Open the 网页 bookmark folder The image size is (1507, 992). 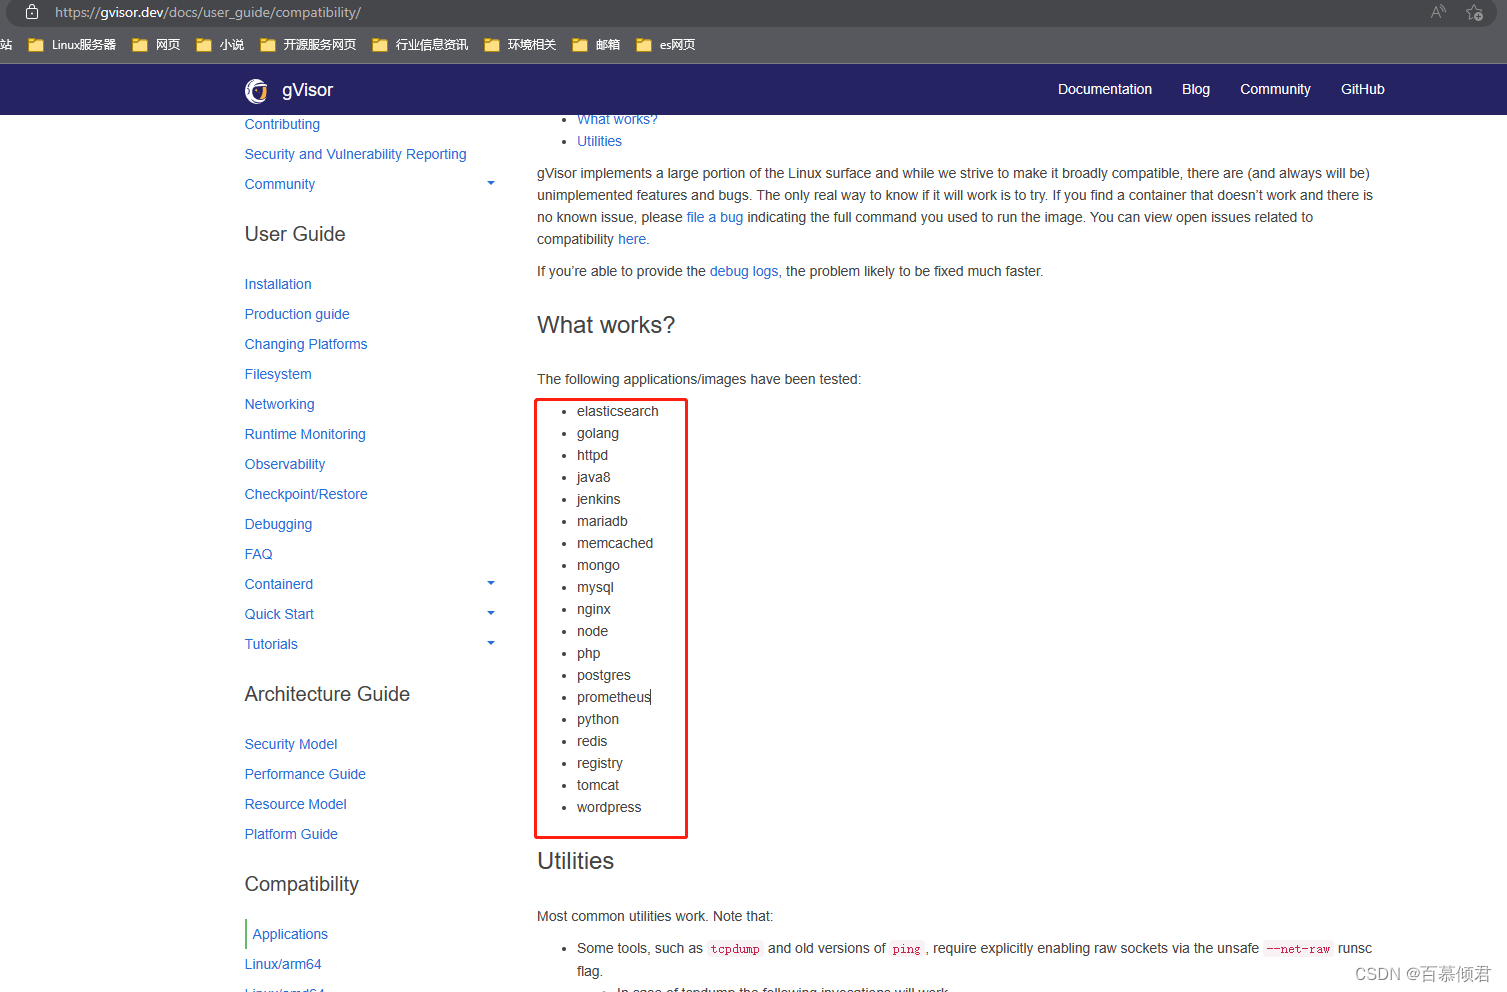tap(156, 45)
